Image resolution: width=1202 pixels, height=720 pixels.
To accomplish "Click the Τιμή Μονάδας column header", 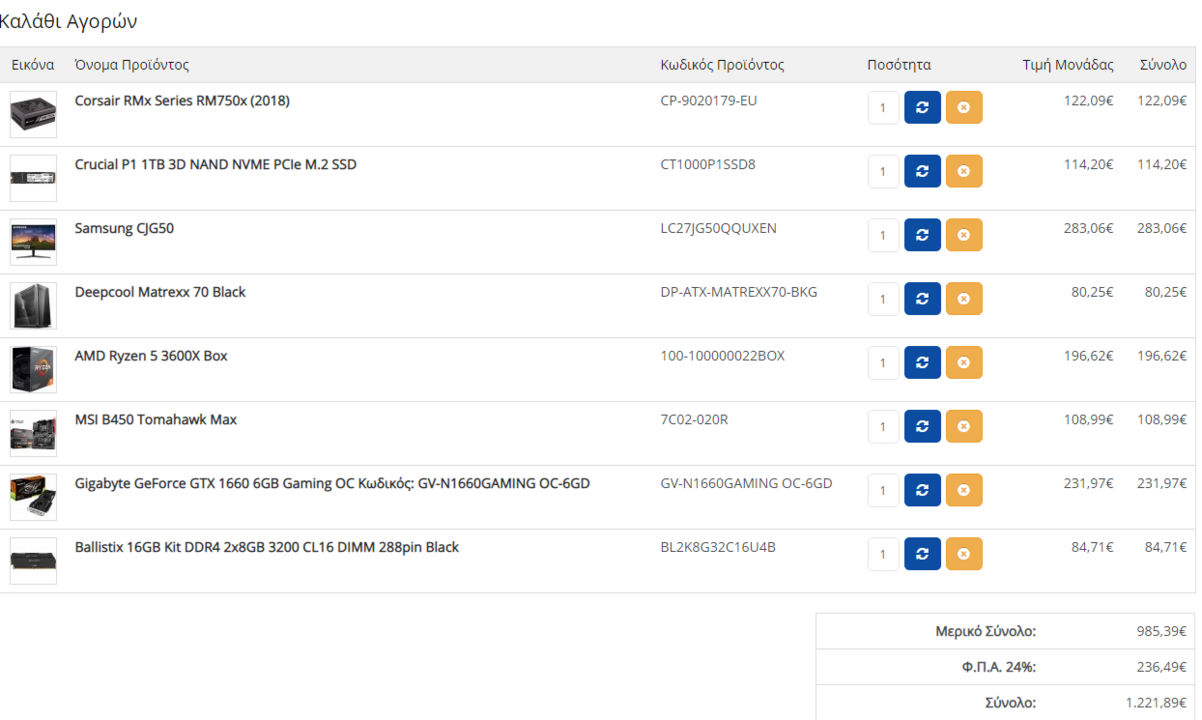I will 1068,65.
